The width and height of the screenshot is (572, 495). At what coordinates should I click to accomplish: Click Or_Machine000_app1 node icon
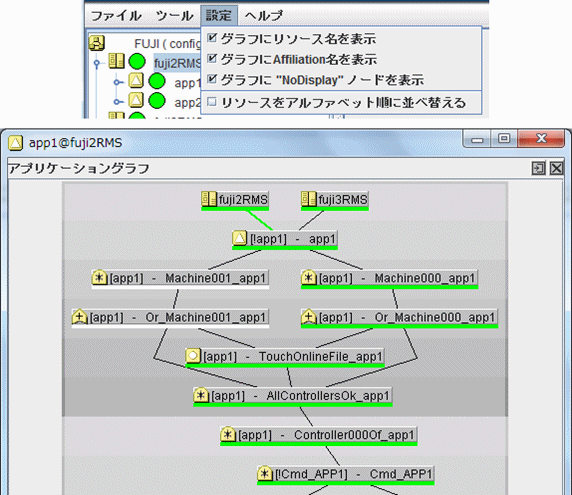click(309, 317)
